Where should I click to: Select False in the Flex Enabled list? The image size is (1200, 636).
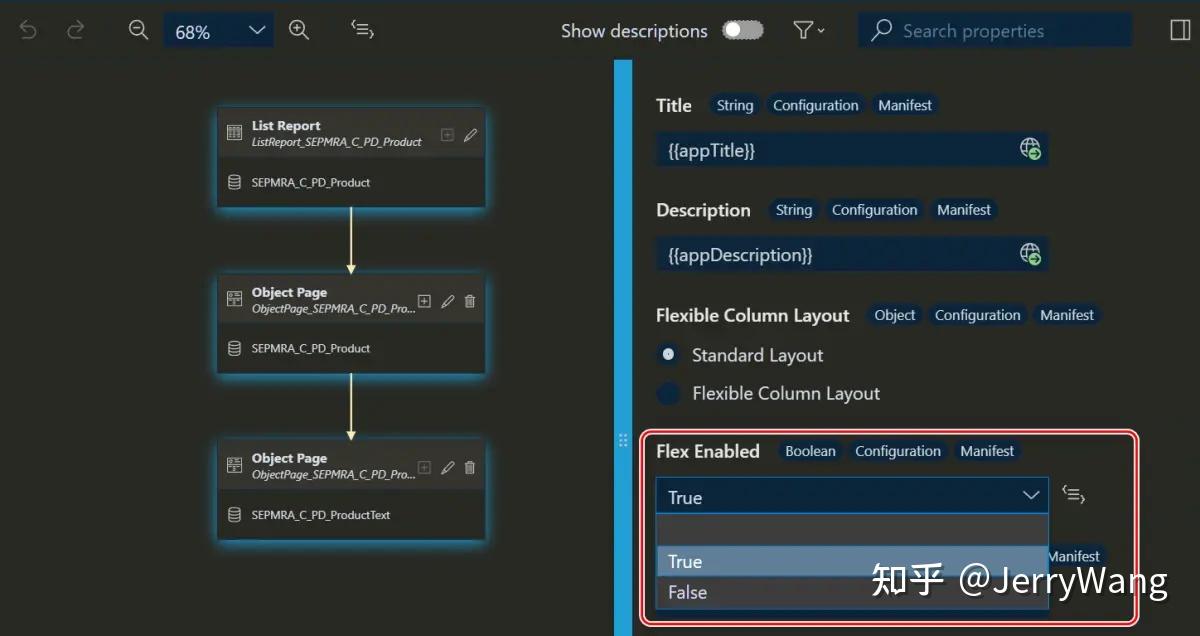pos(687,592)
